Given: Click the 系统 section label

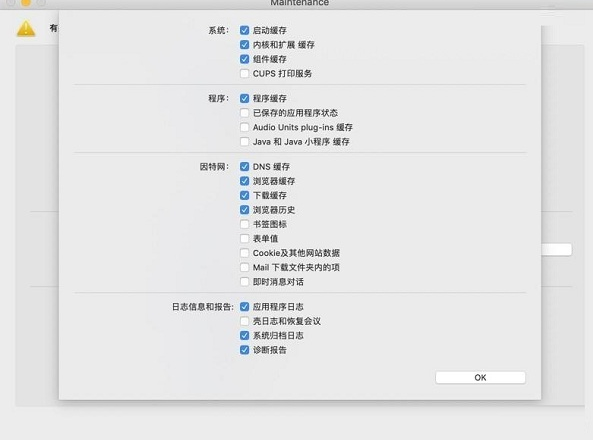Looking at the screenshot, I should (218, 30).
